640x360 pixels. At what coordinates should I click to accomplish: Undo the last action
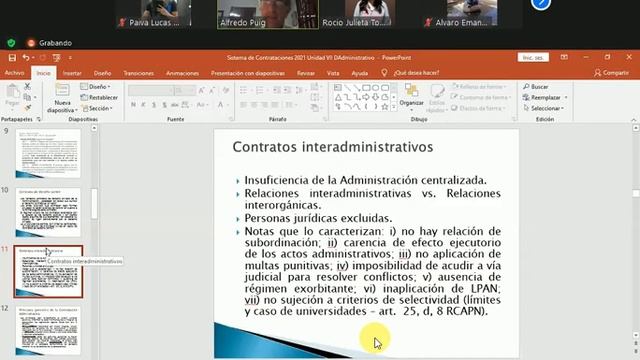click(26, 58)
